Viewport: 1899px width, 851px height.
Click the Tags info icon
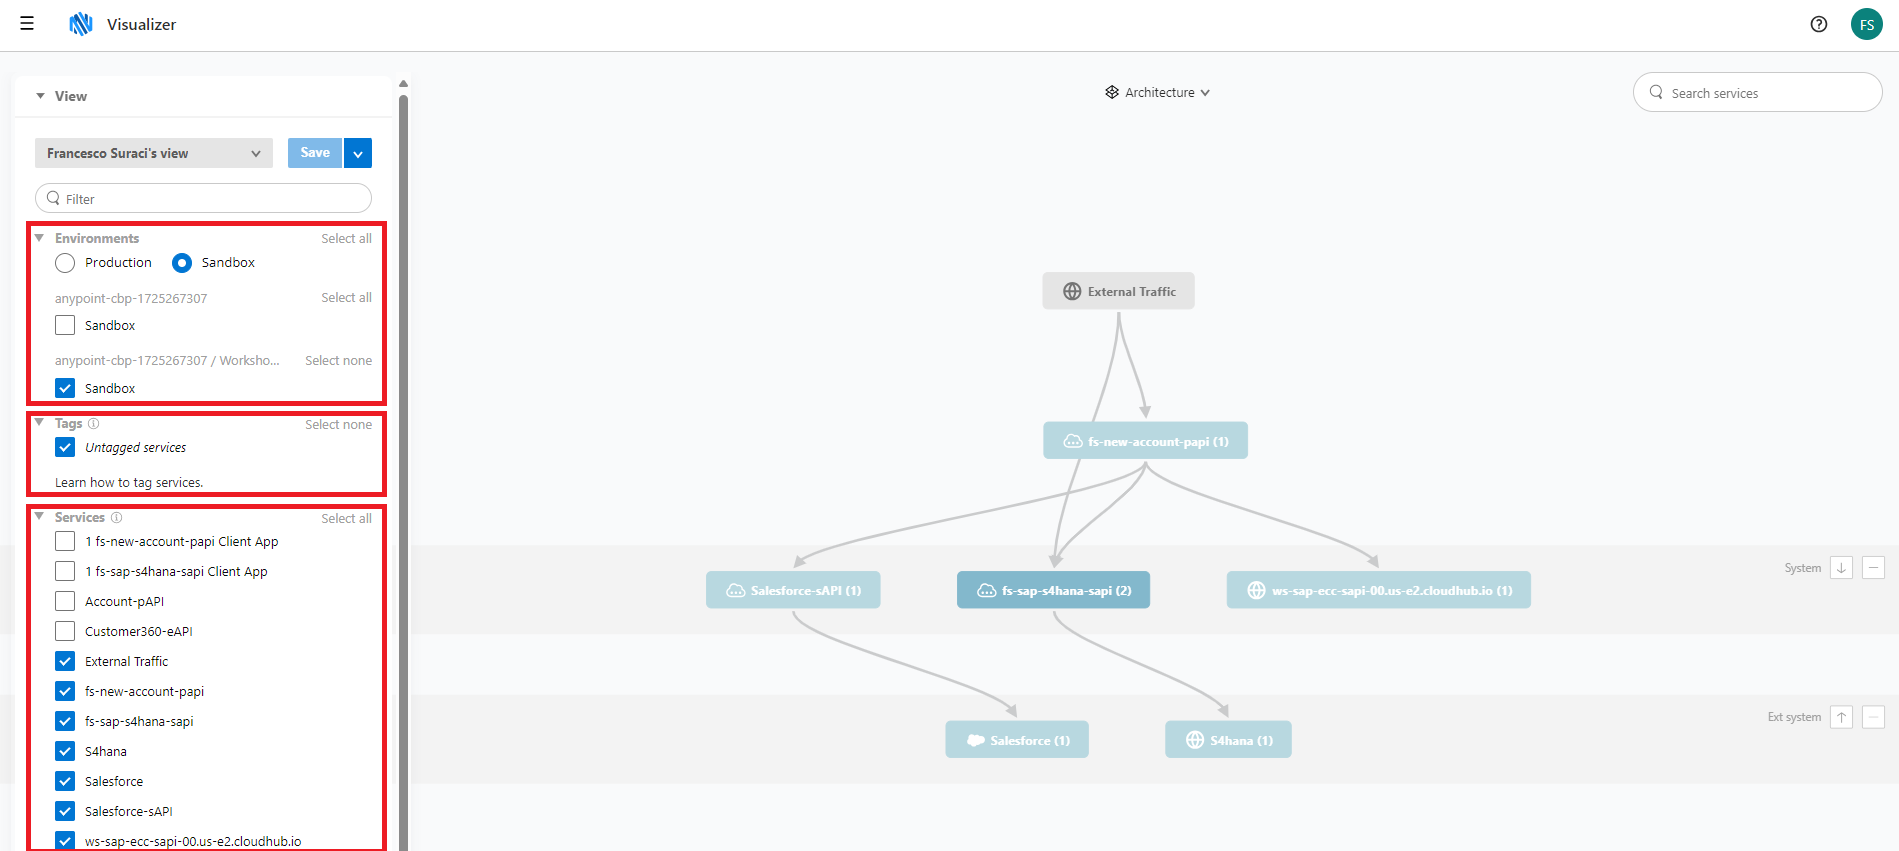94,424
